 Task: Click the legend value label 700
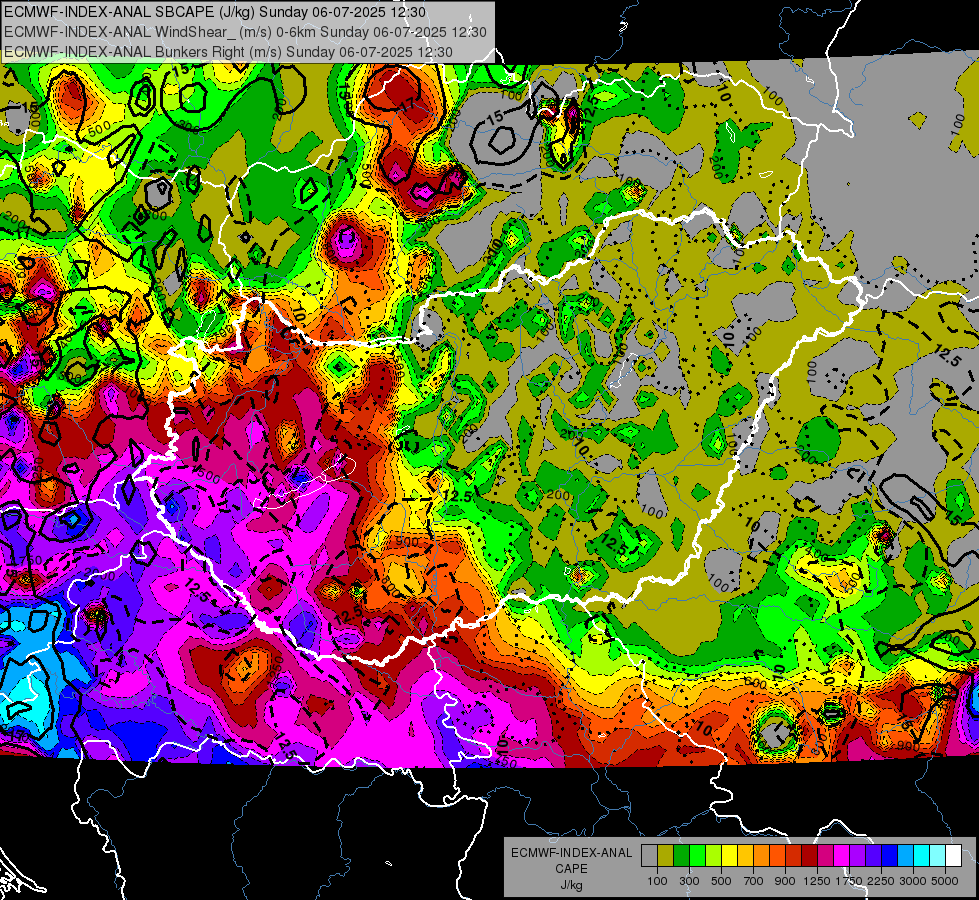754,881
